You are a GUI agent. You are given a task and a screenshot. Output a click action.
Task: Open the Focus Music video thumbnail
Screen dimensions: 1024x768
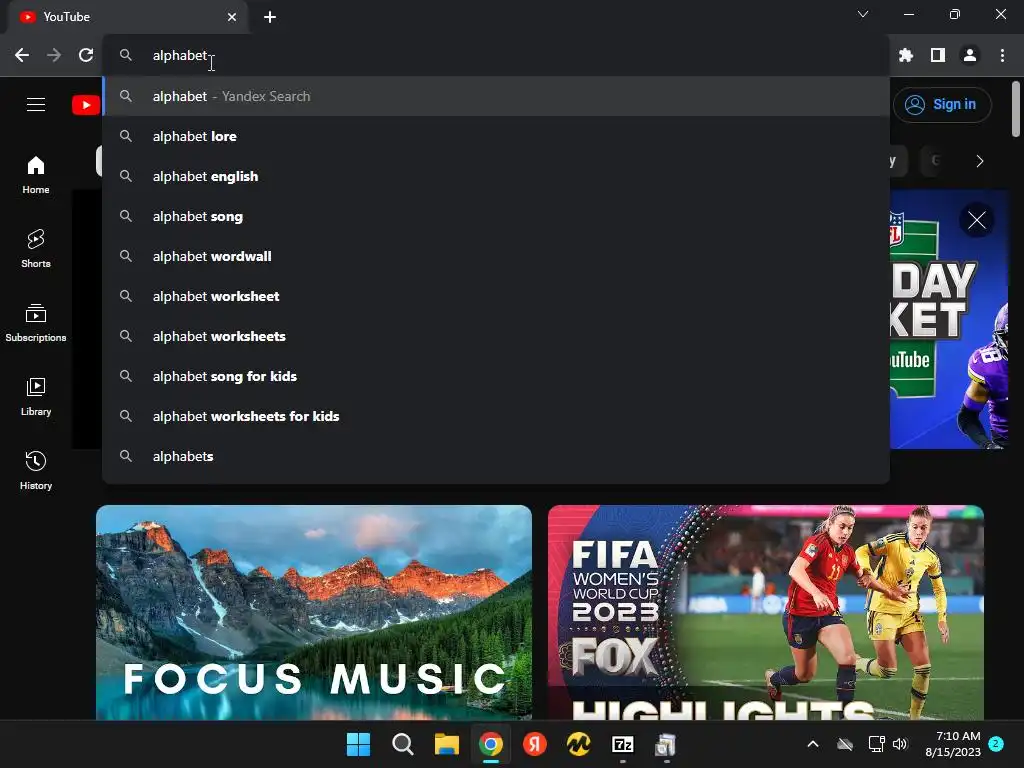point(314,613)
